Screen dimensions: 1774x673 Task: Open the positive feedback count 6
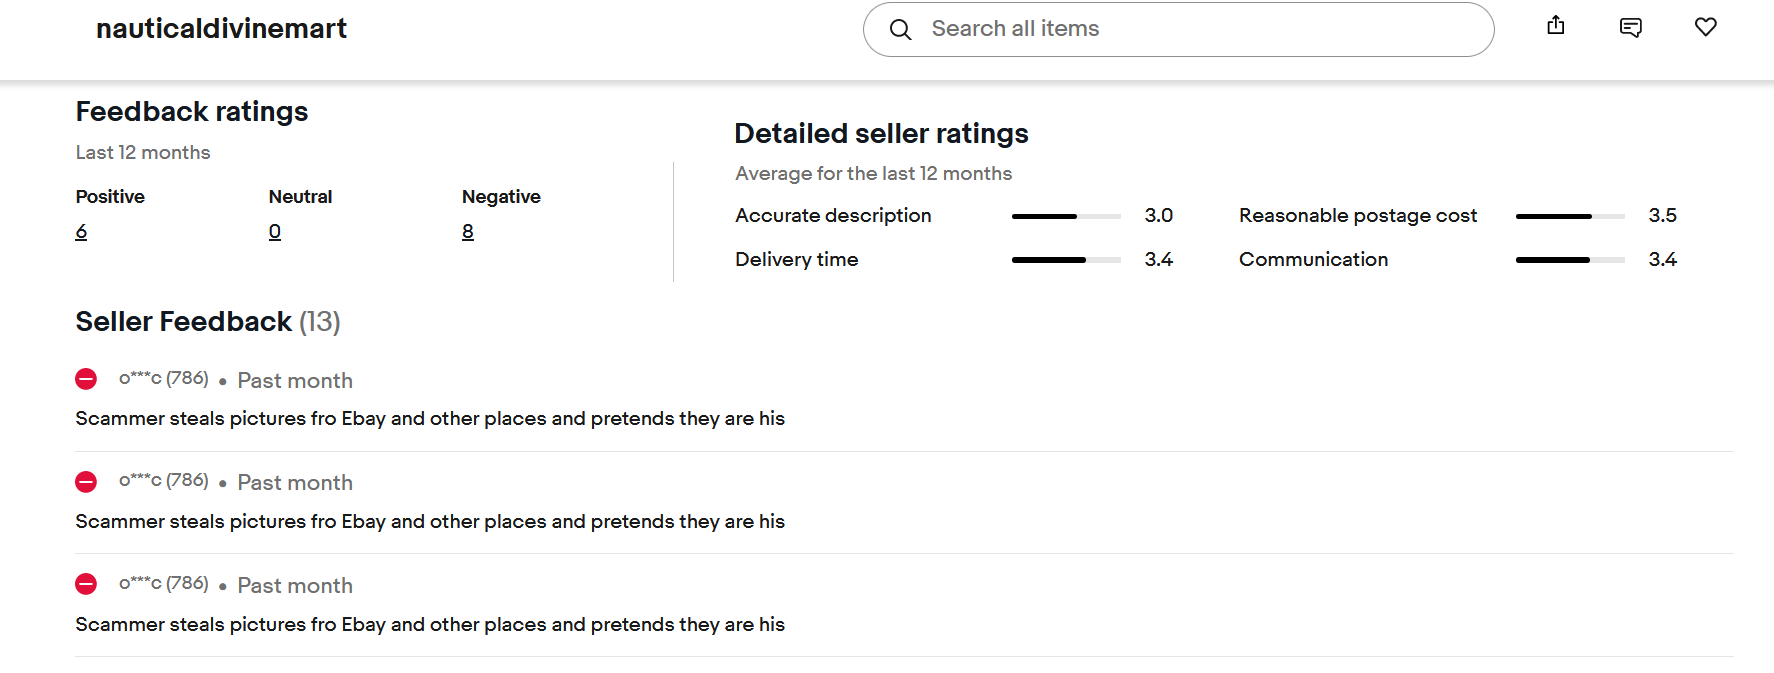point(81,232)
